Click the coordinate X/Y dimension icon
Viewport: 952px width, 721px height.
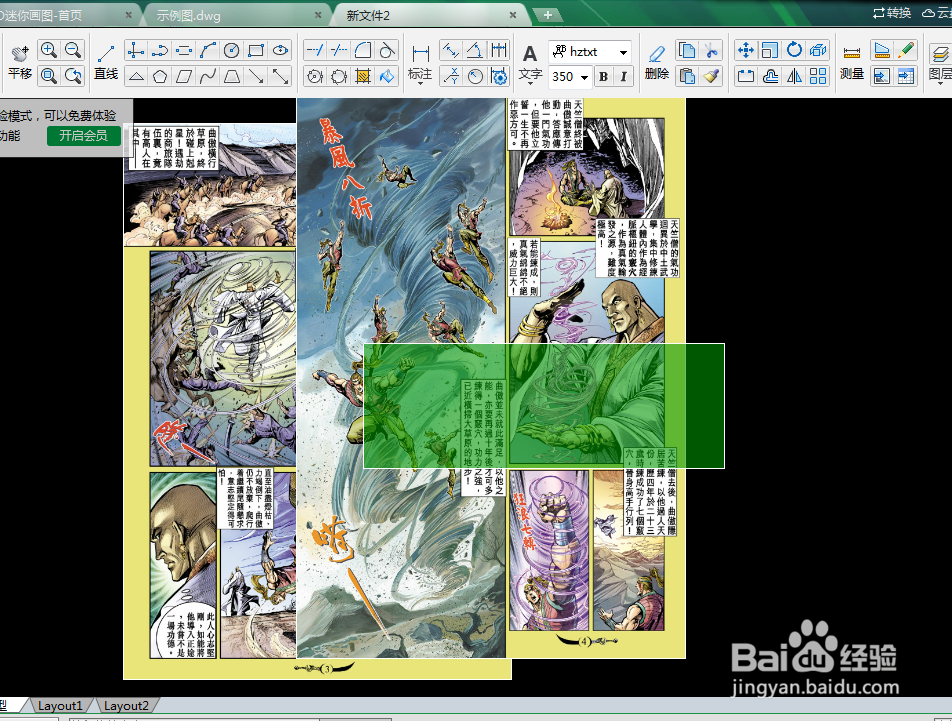coord(451,76)
